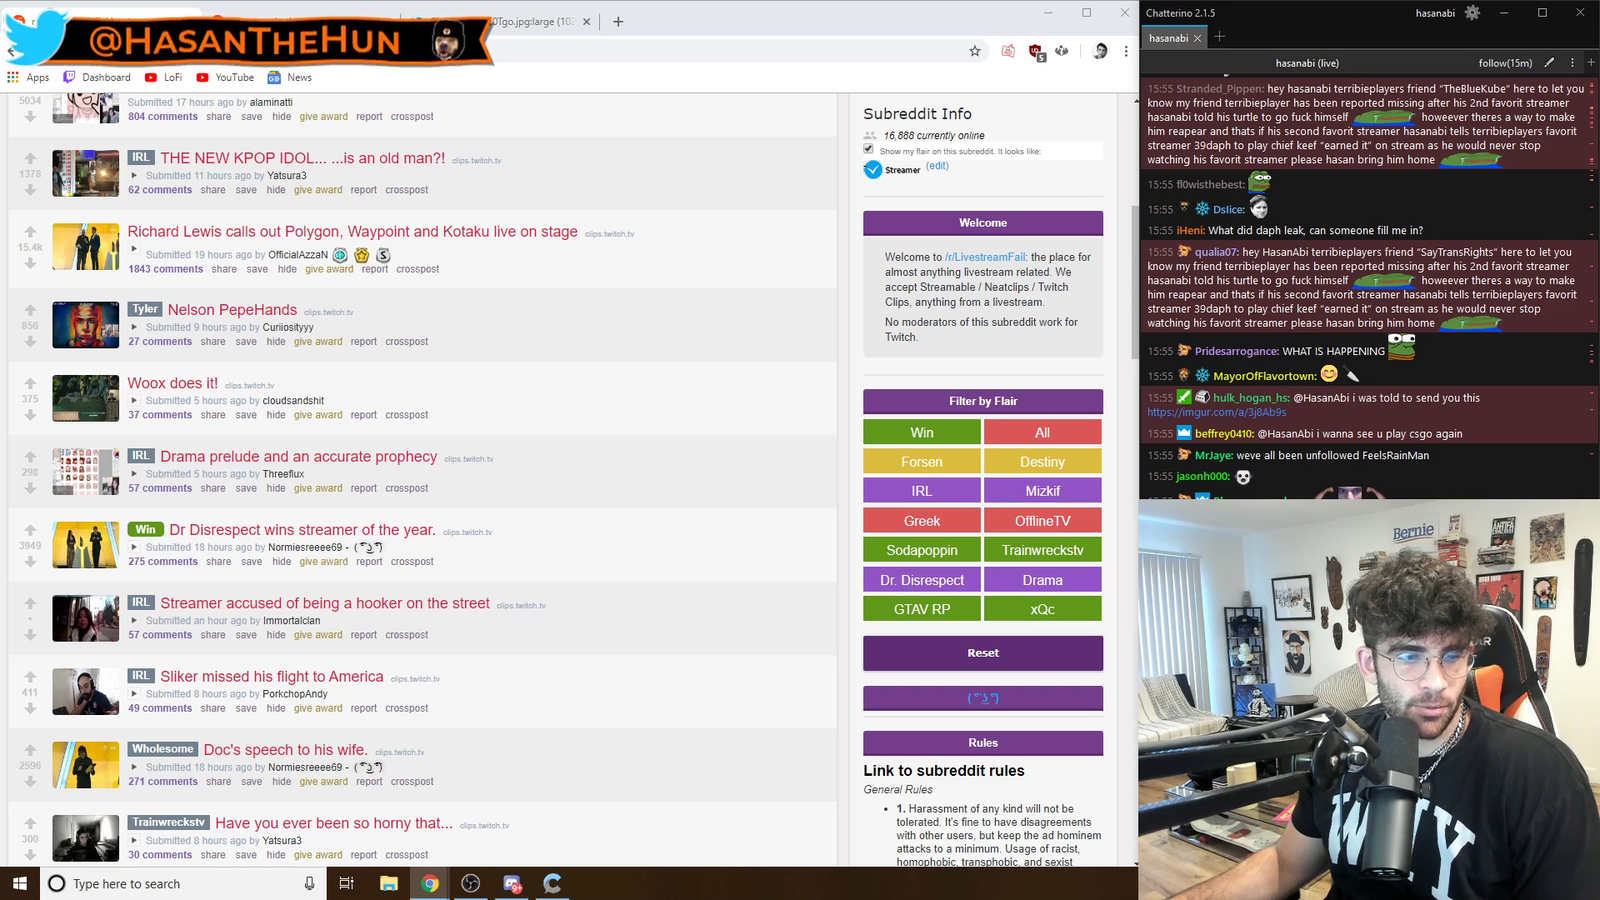The image size is (1600, 900).
Task: Upvote the THE NEW KPOP IDOL post
Action: pyautogui.click(x=30, y=158)
